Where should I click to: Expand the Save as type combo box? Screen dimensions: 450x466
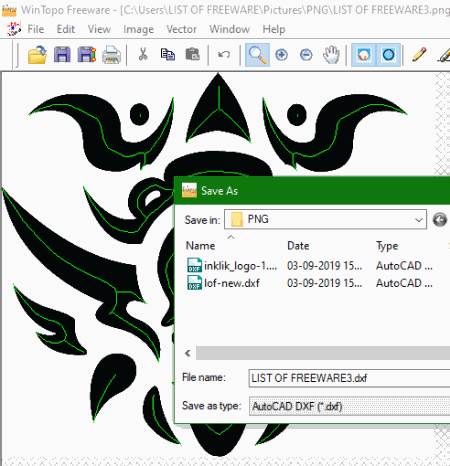pyautogui.click(x=349, y=406)
